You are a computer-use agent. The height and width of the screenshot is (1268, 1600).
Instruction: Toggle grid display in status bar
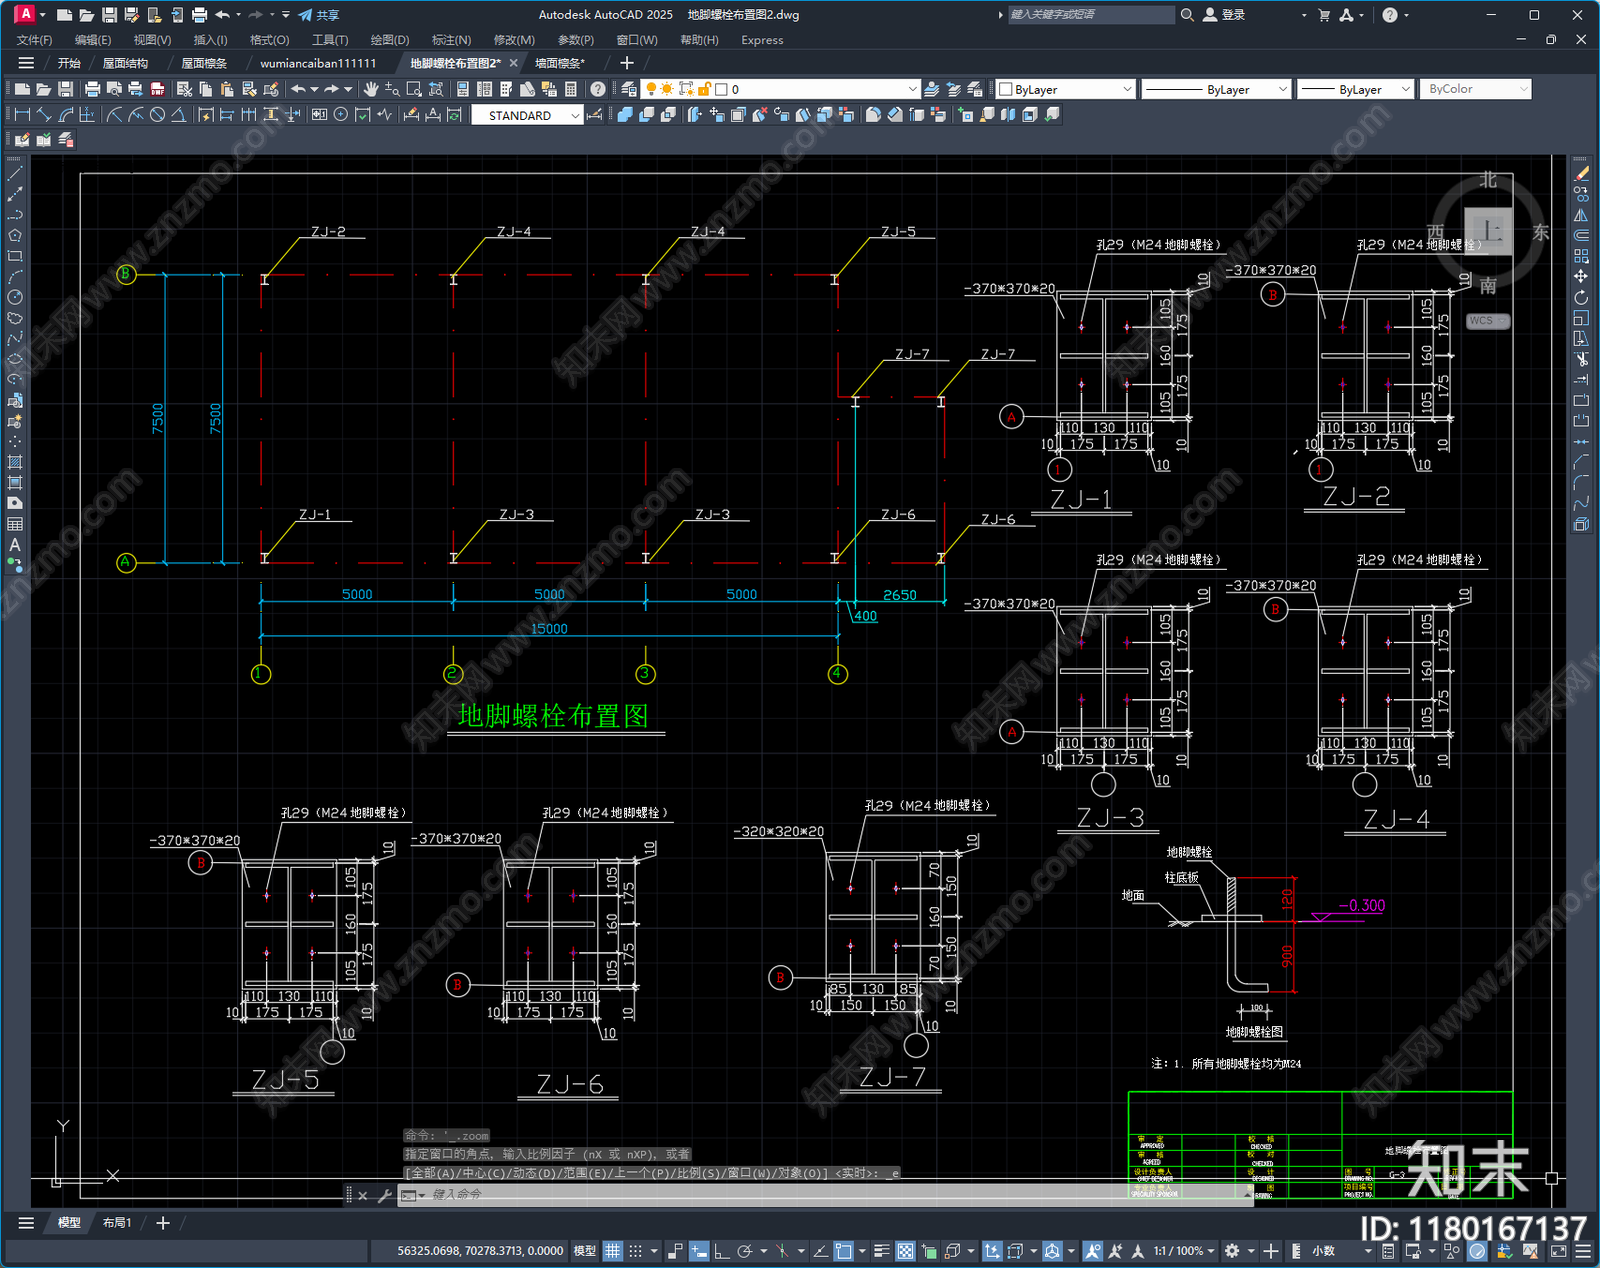click(612, 1251)
